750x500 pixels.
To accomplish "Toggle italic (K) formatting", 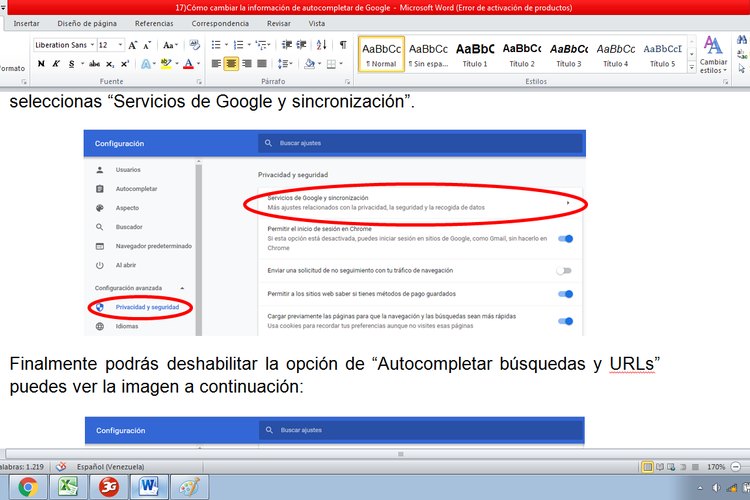I will point(56,64).
